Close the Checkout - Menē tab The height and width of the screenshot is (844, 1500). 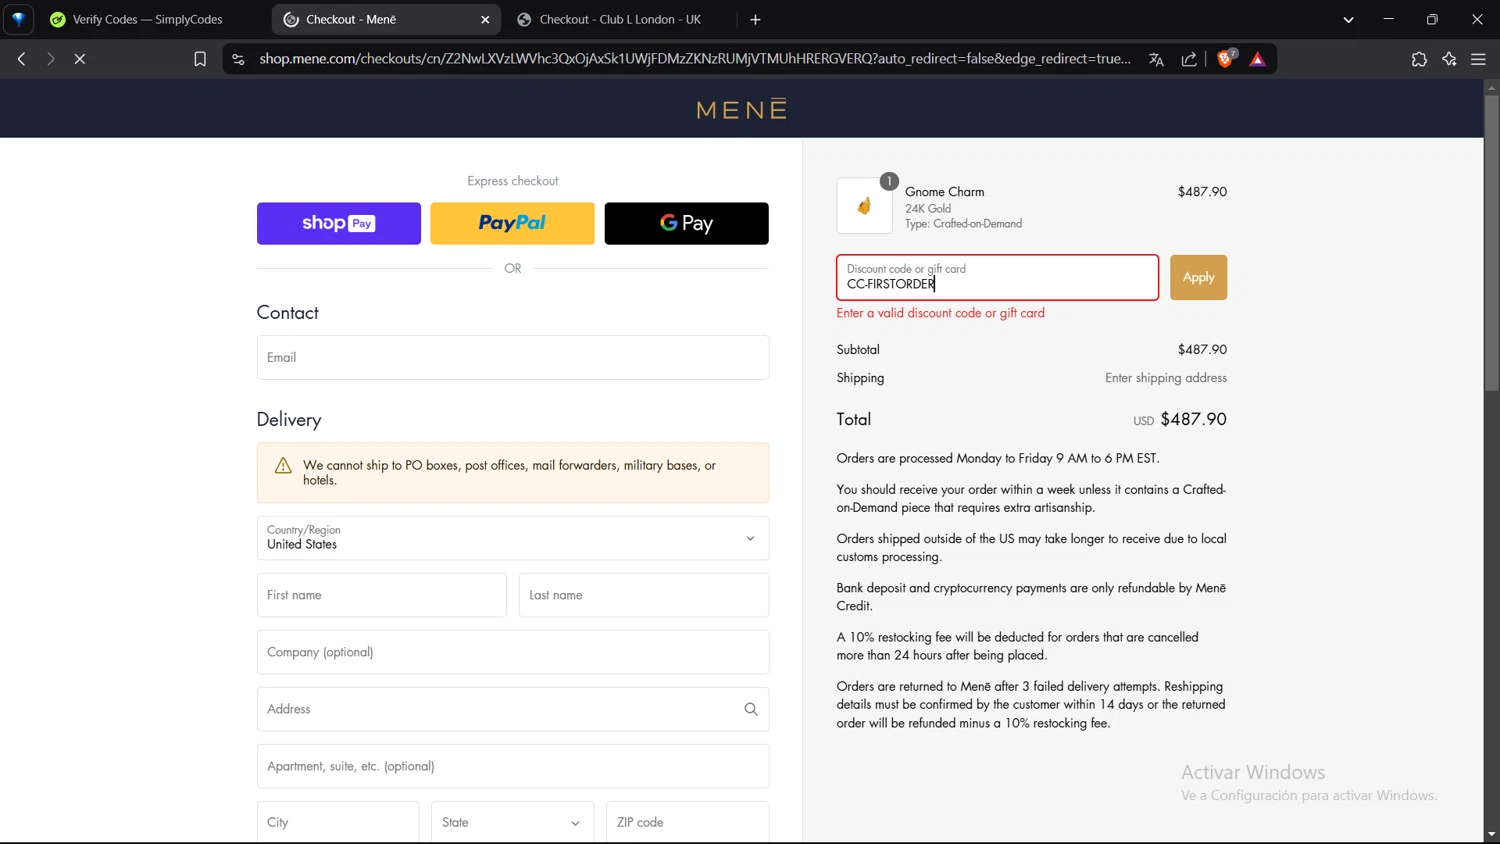(x=485, y=19)
